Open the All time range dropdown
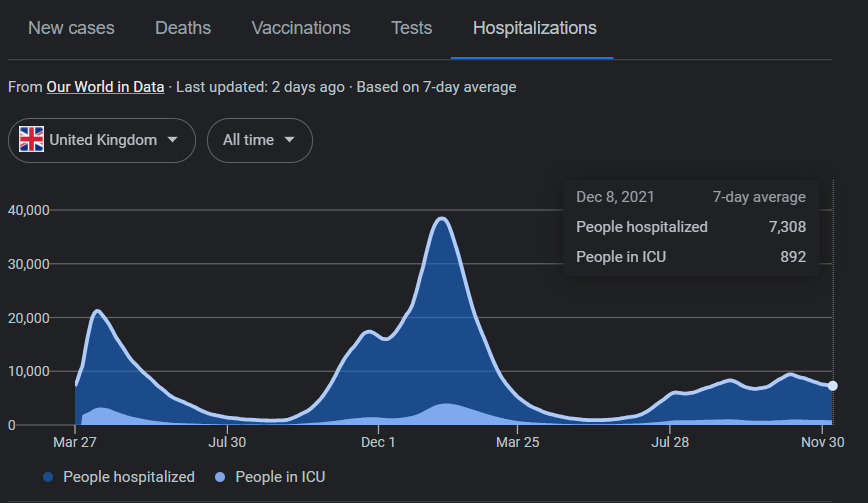The image size is (868, 503). [x=260, y=141]
